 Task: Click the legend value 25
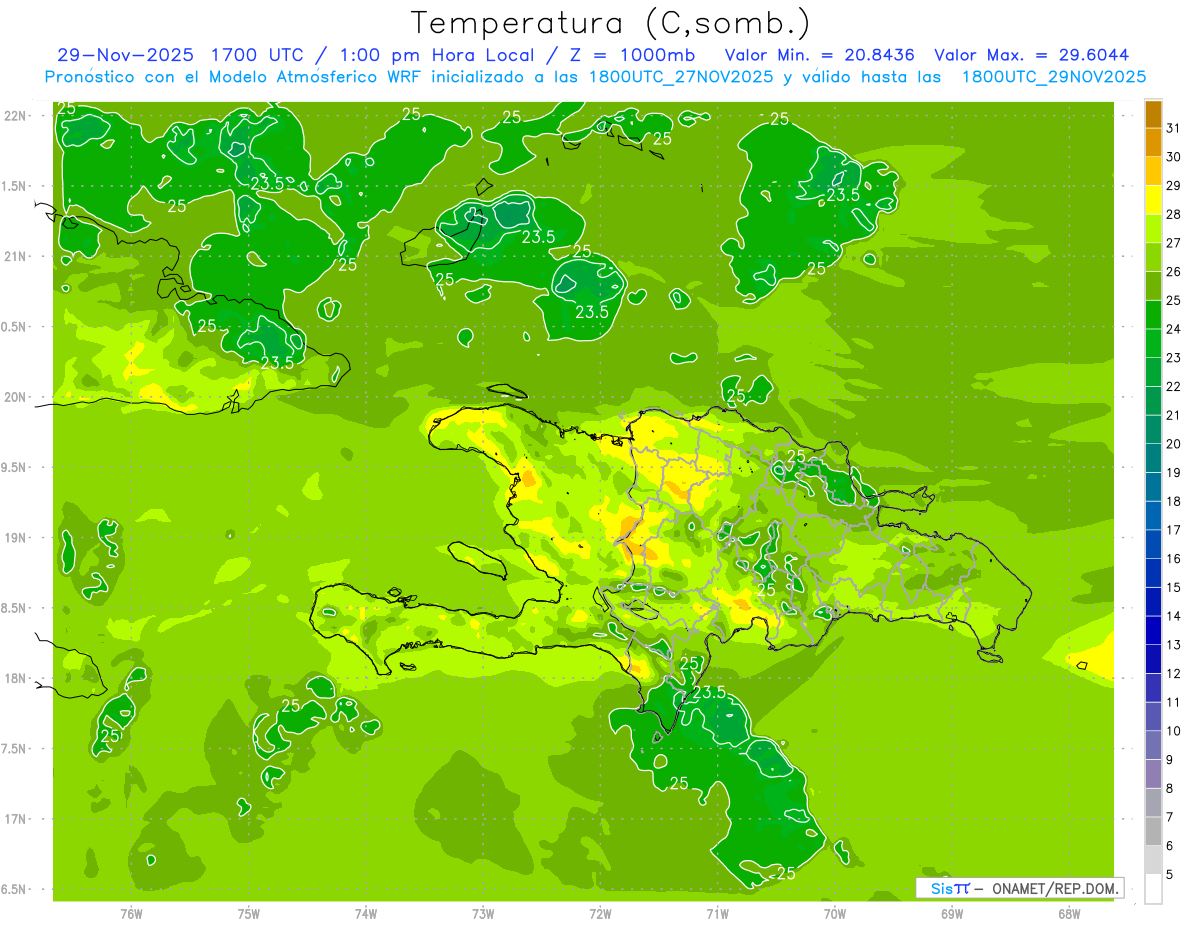point(1174,300)
